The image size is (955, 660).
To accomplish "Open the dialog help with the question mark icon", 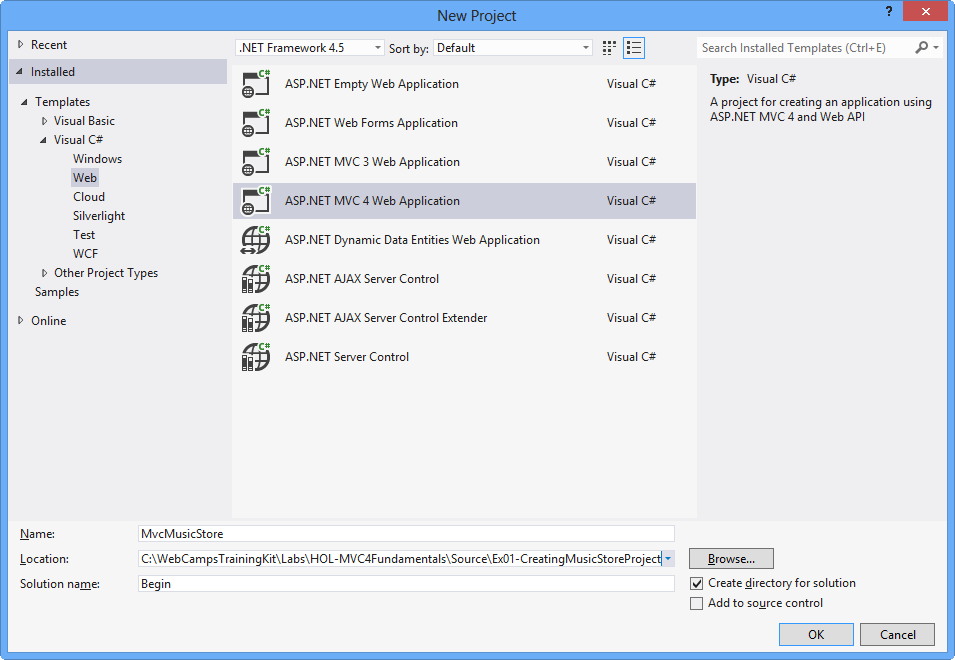I will pyautogui.click(x=888, y=13).
